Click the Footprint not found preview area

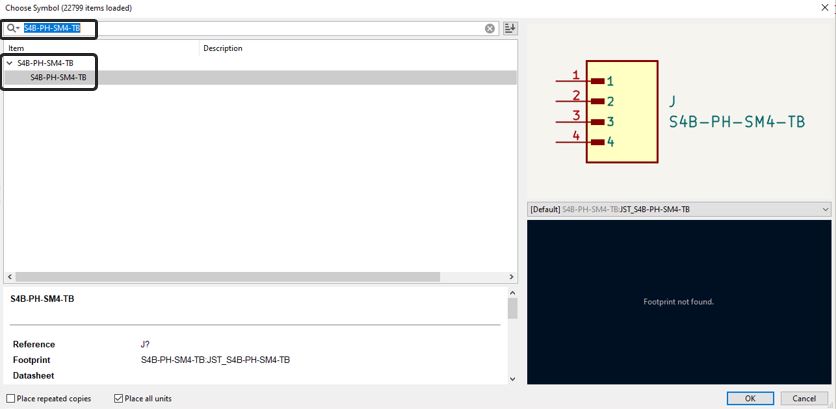pyautogui.click(x=679, y=302)
